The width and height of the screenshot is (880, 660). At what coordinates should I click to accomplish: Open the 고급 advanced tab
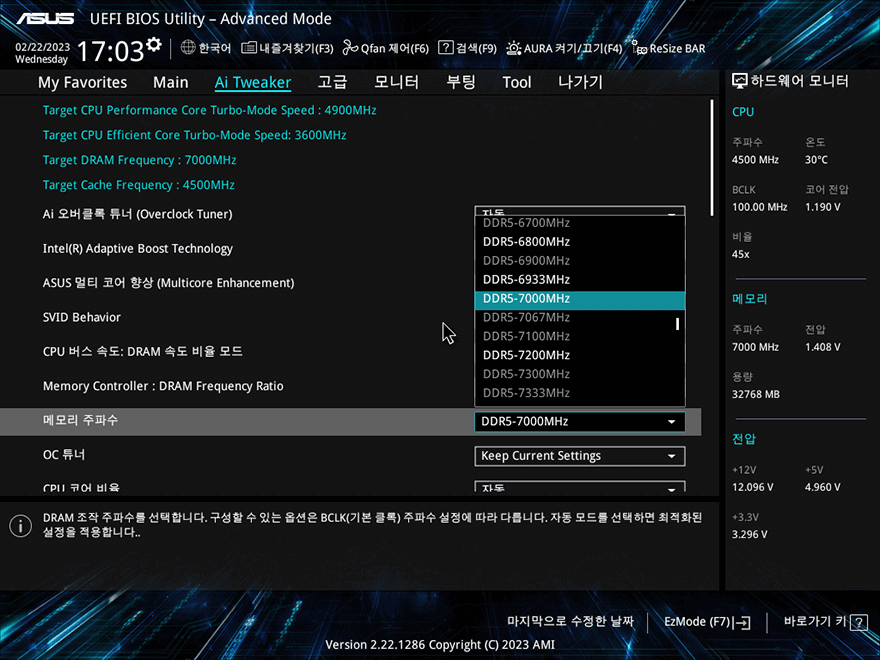[x=332, y=82]
